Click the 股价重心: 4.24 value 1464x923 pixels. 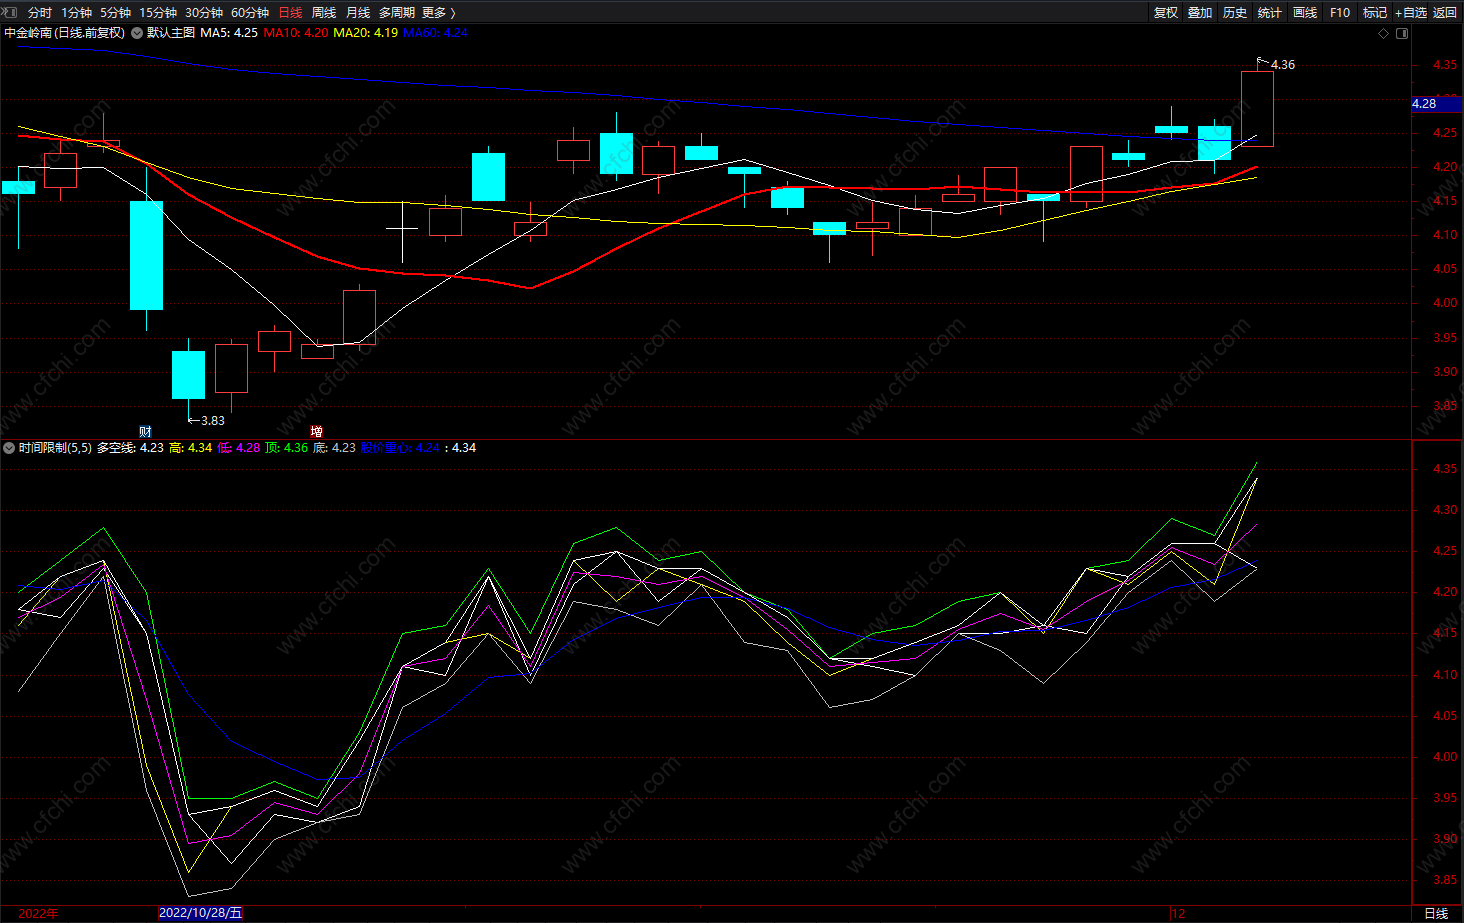click(x=400, y=448)
